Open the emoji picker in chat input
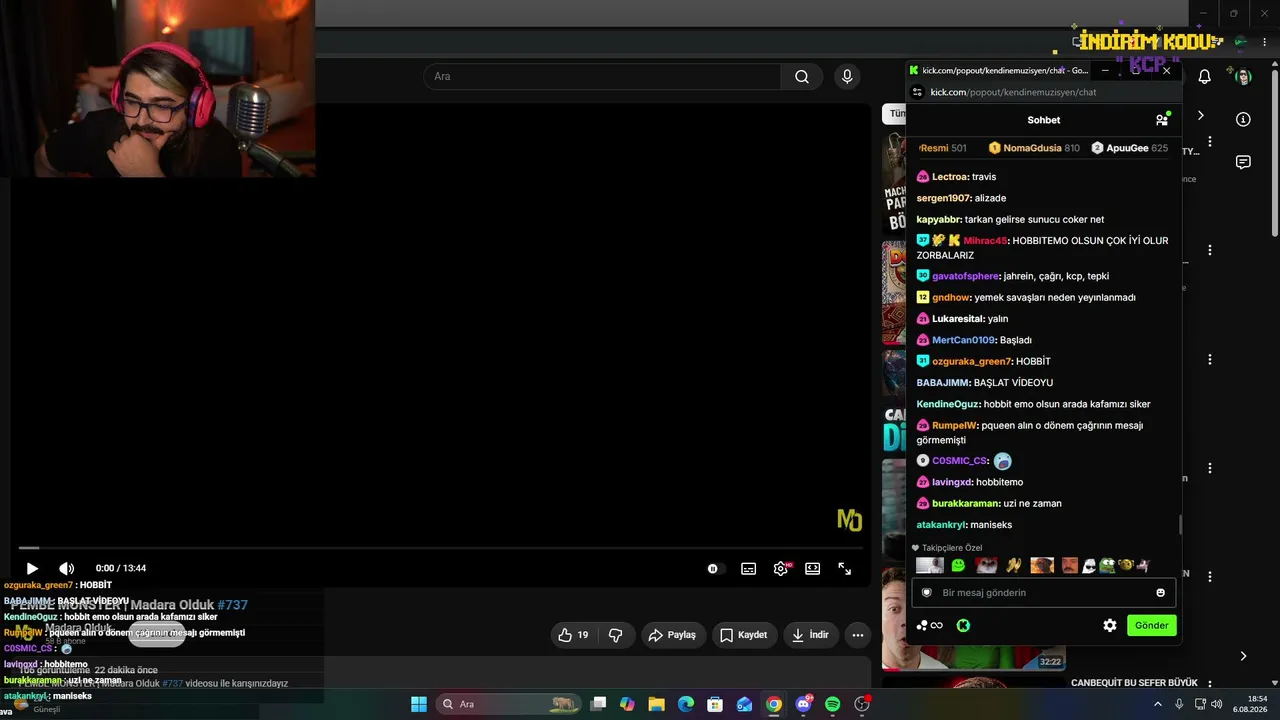Screen dimensions: 1280x720 [1160, 593]
